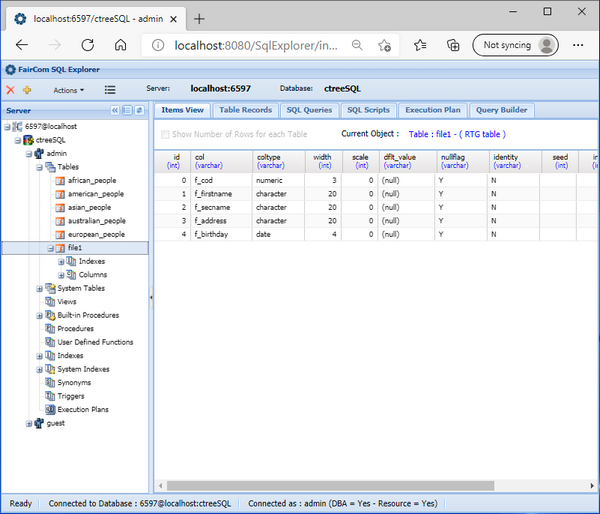Click the ctreeSQL database icon
Screen dimensions: 600x514
[x=28, y=140]
